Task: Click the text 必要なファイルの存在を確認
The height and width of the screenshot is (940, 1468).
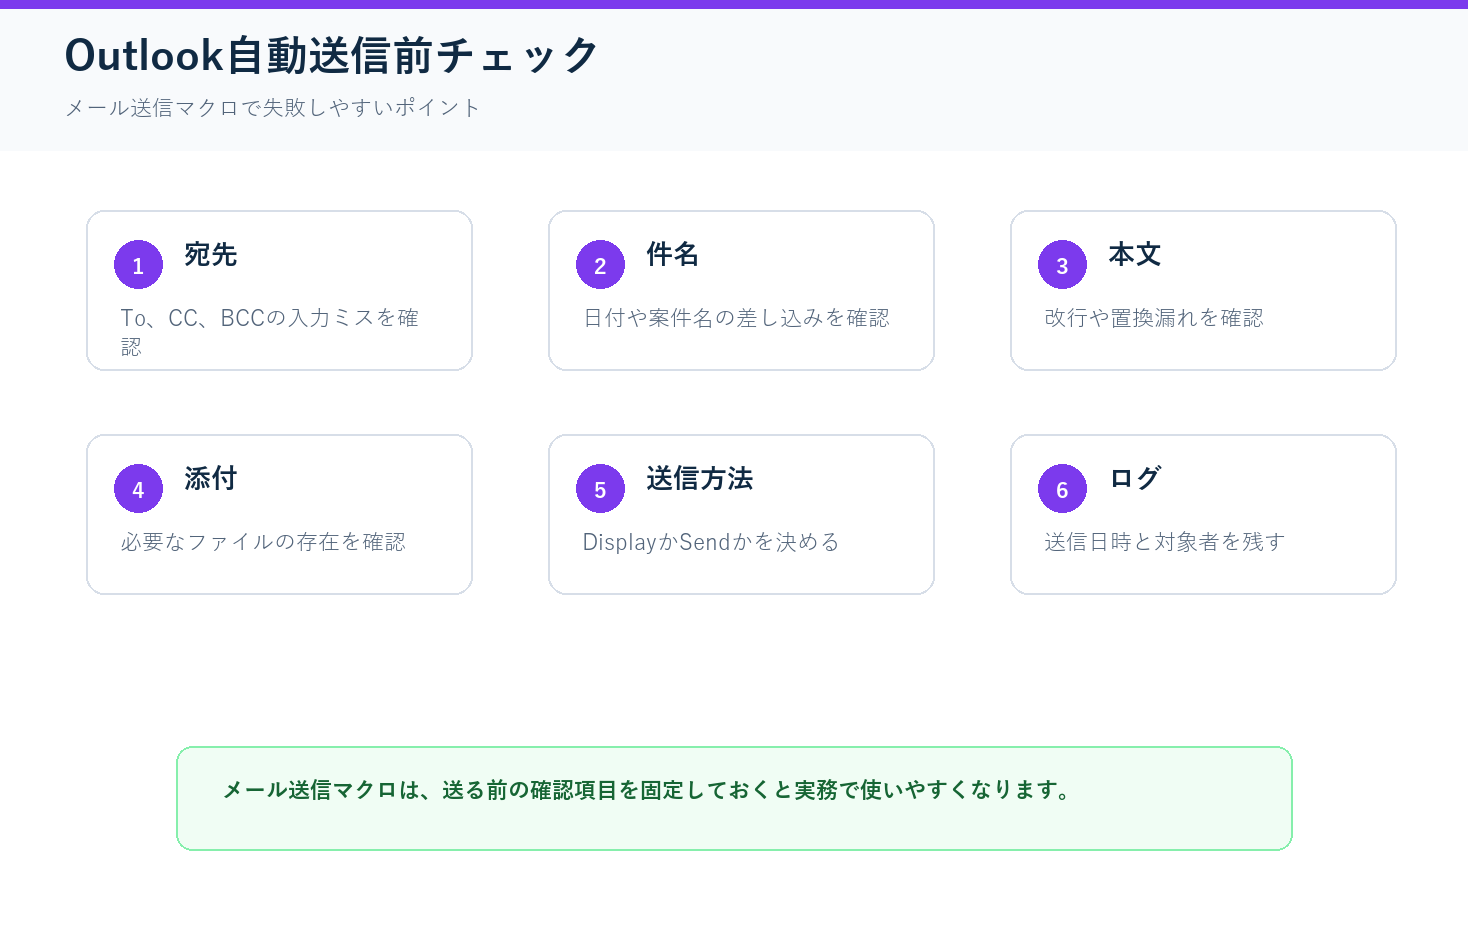Action: 263,542
